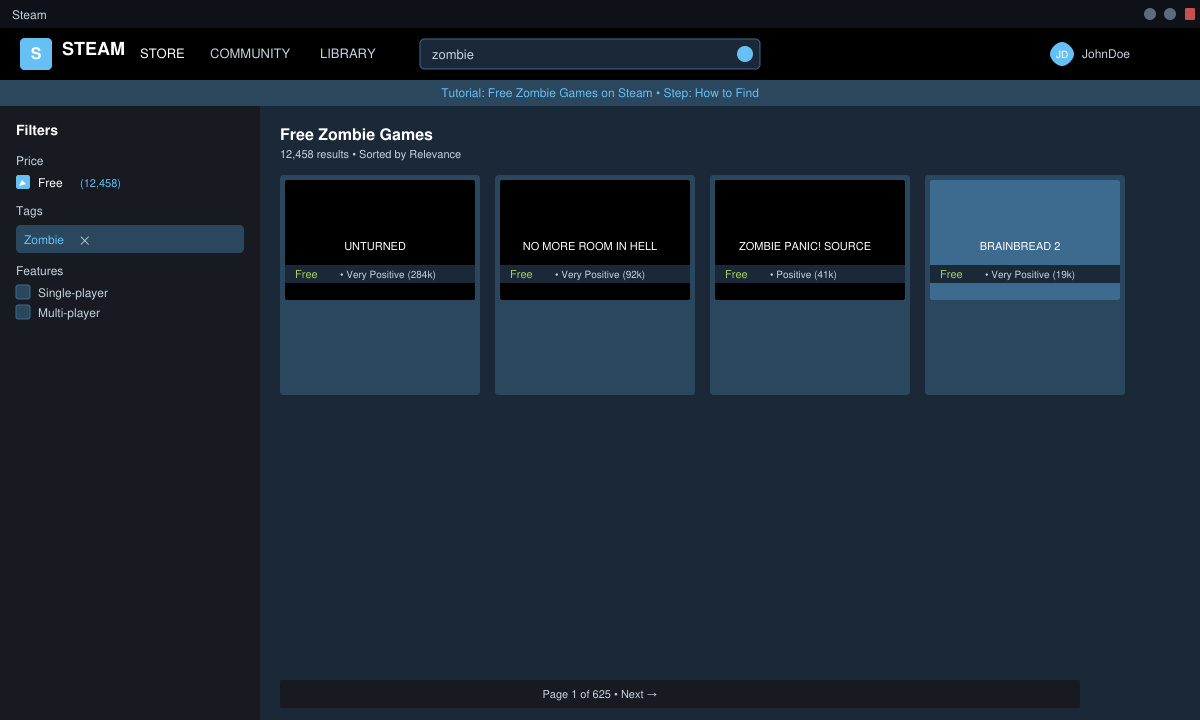This screenshot has height=720, width=1200.
Task: Open the STORE menu
Action: click(x=162, y=54)
